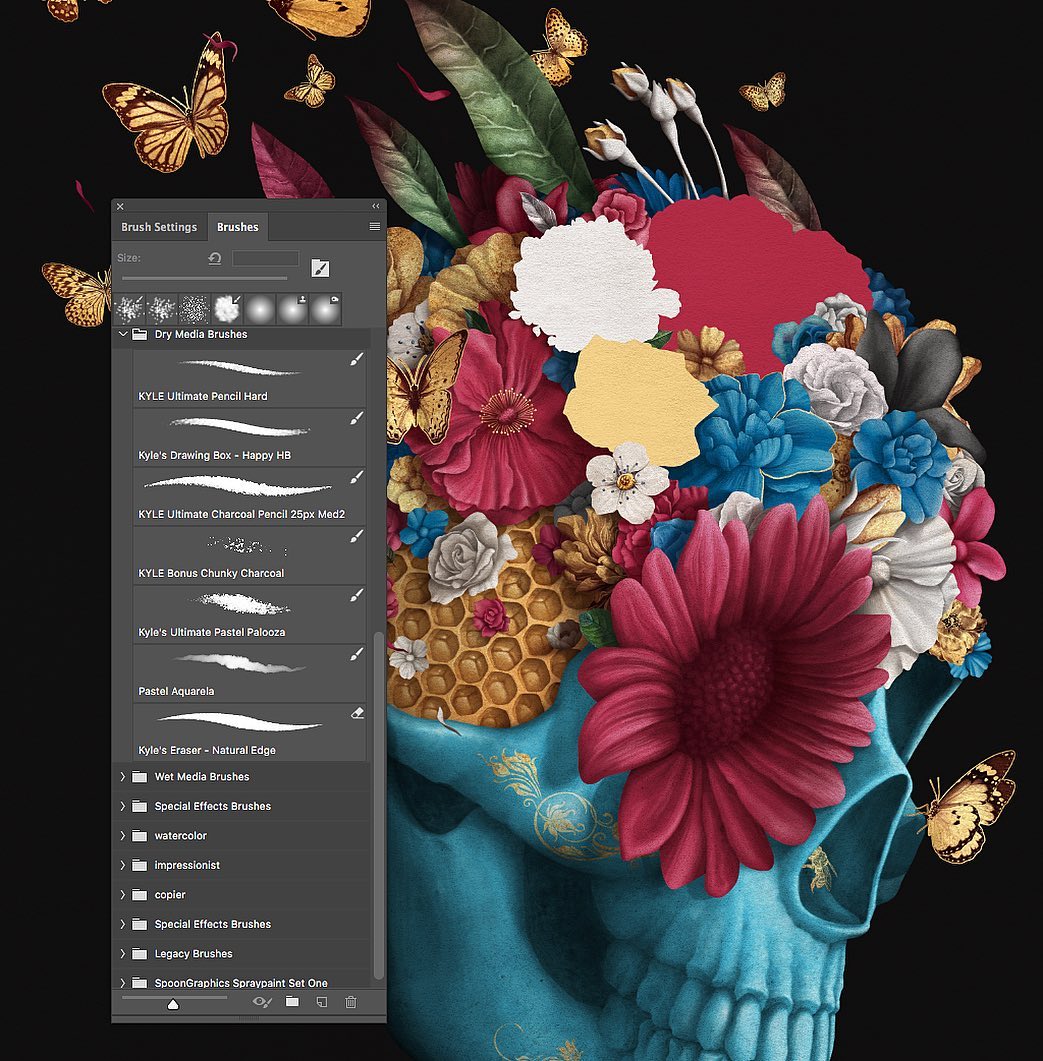Collapse the panel using the double-arrow icon
This screenshot has width=1043, height=1061.
376,206
